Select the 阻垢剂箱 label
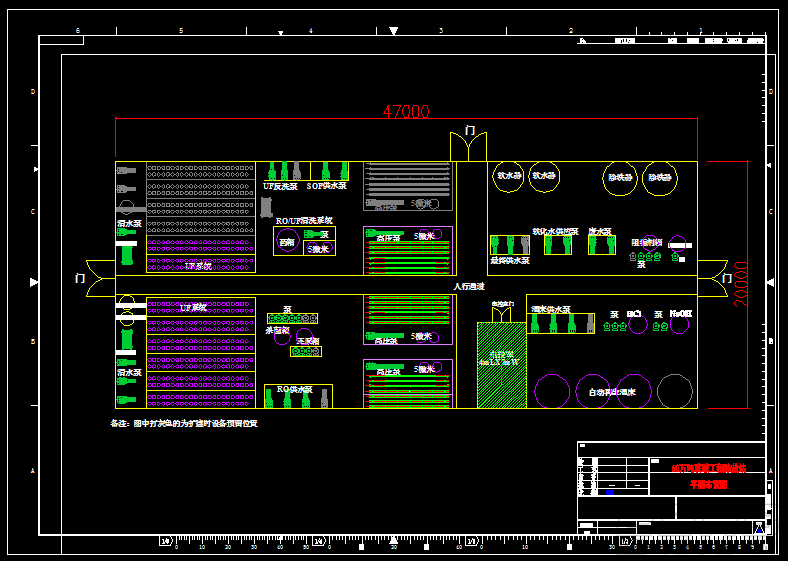The width and height of the screenshot is (788, 561). [x=647, y=242]
